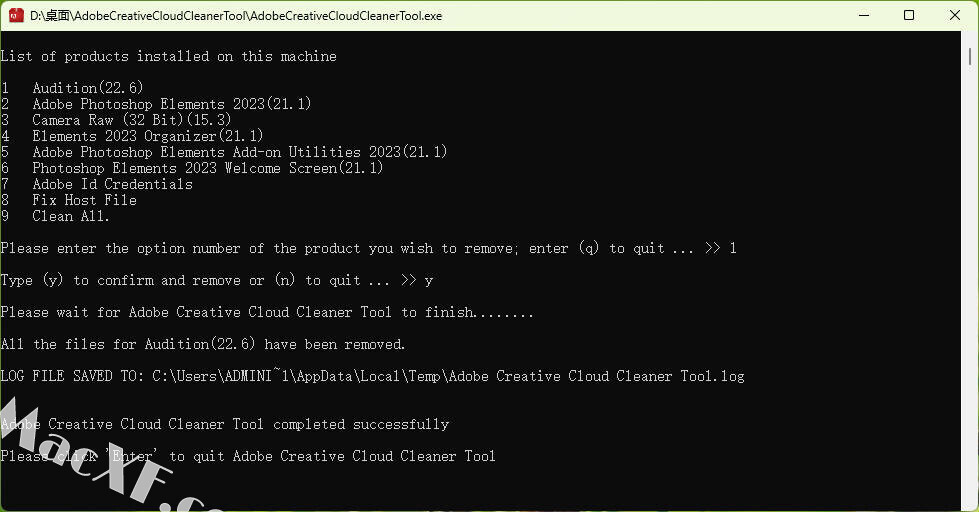Click the Adobe Id Credentials option
979x512 pixels.
(x=112, y=184)
